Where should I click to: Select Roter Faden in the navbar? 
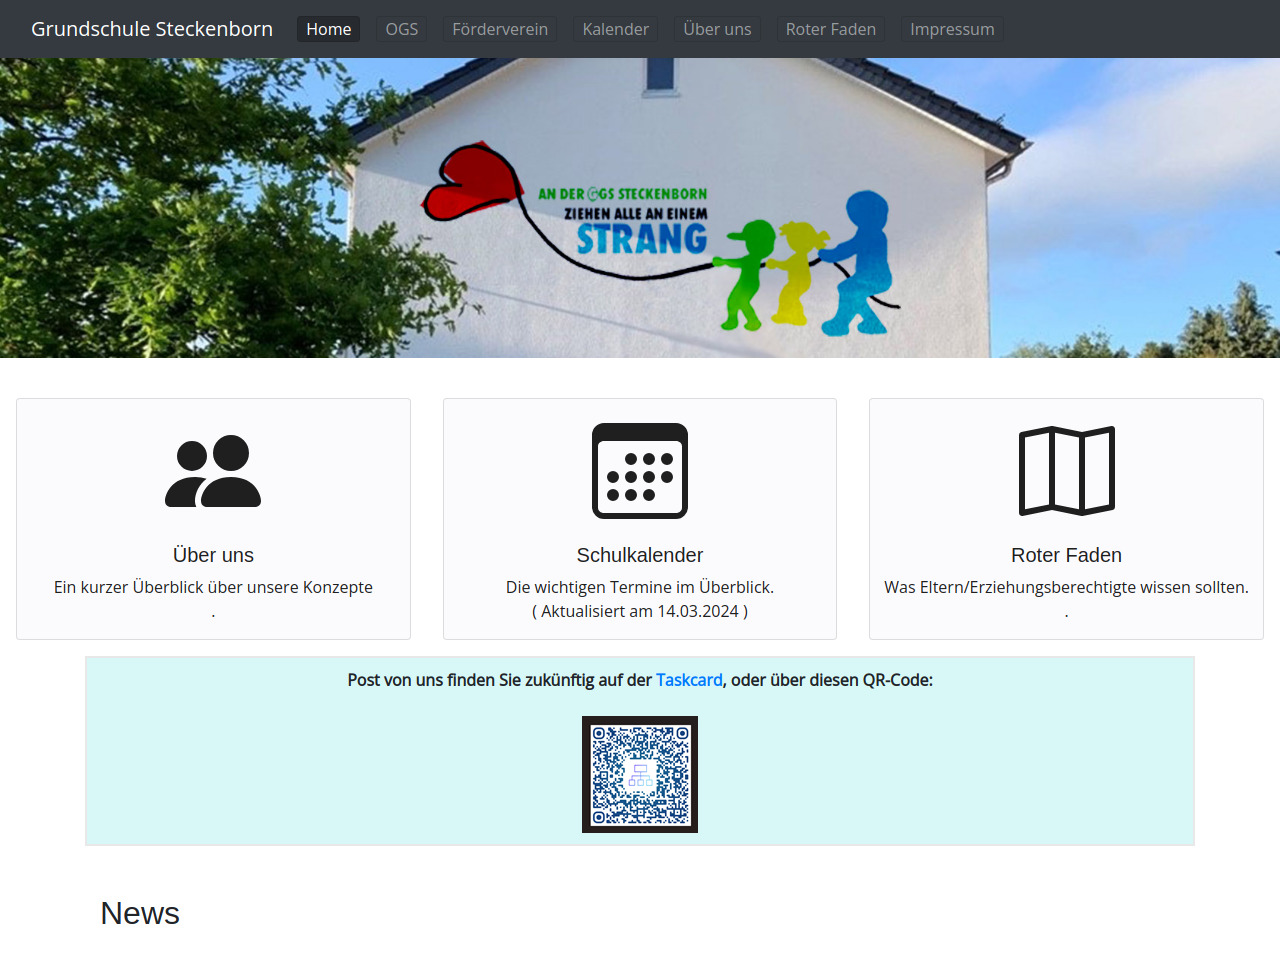pos(831,29)
